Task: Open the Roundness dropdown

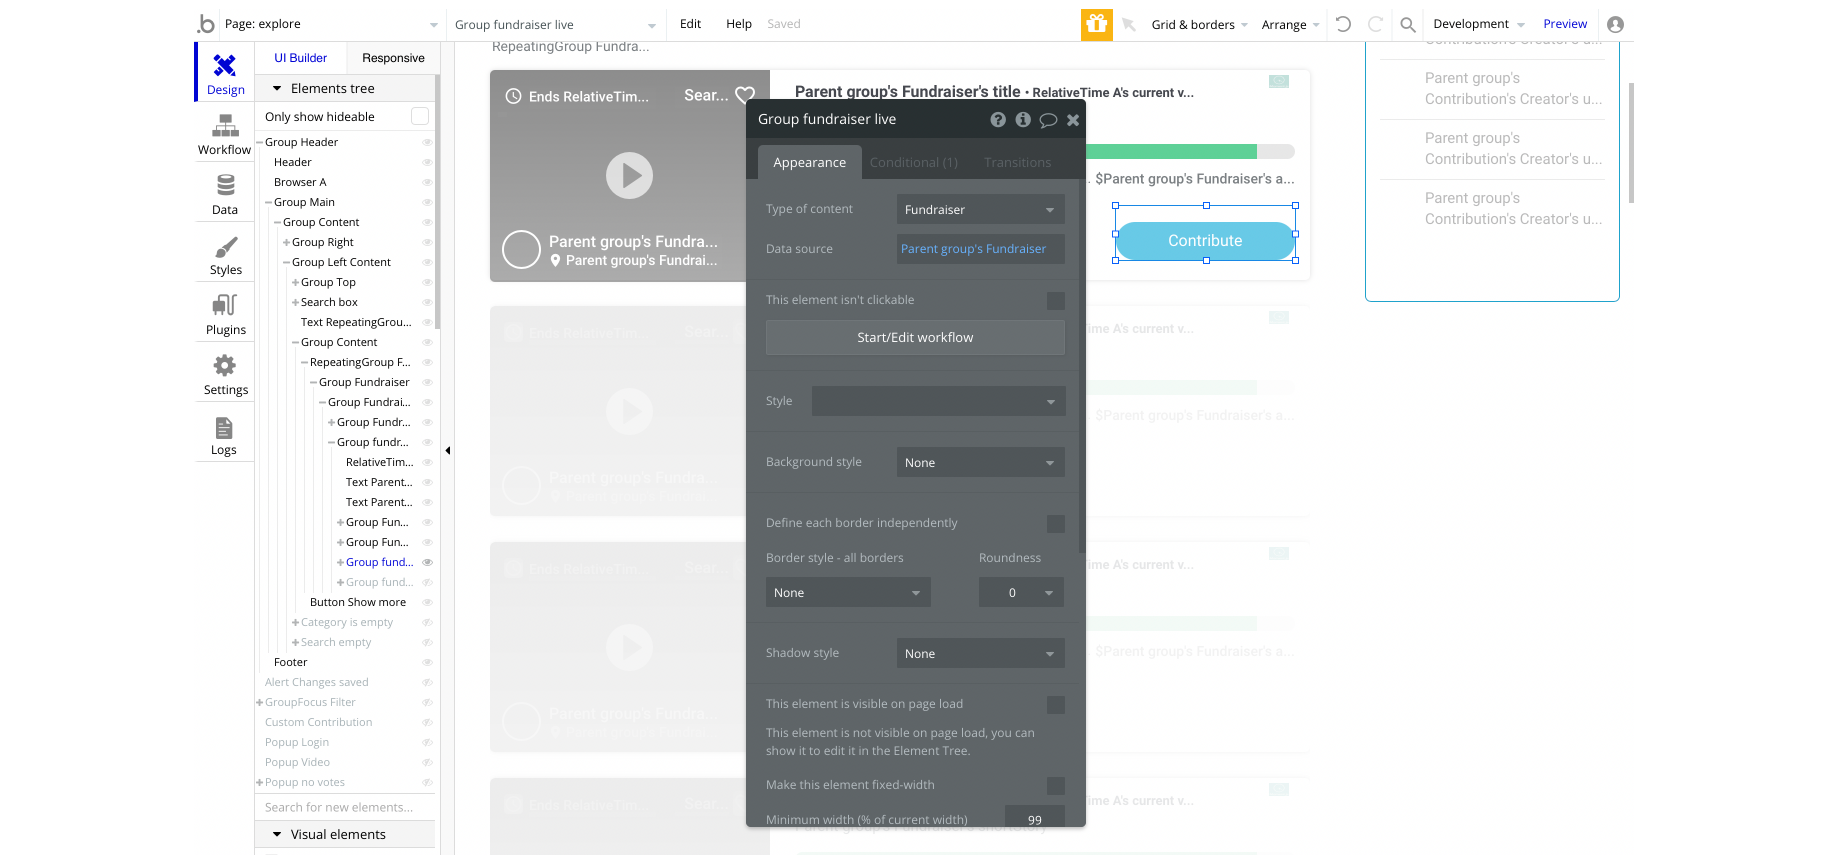Action: [1021, 592]
